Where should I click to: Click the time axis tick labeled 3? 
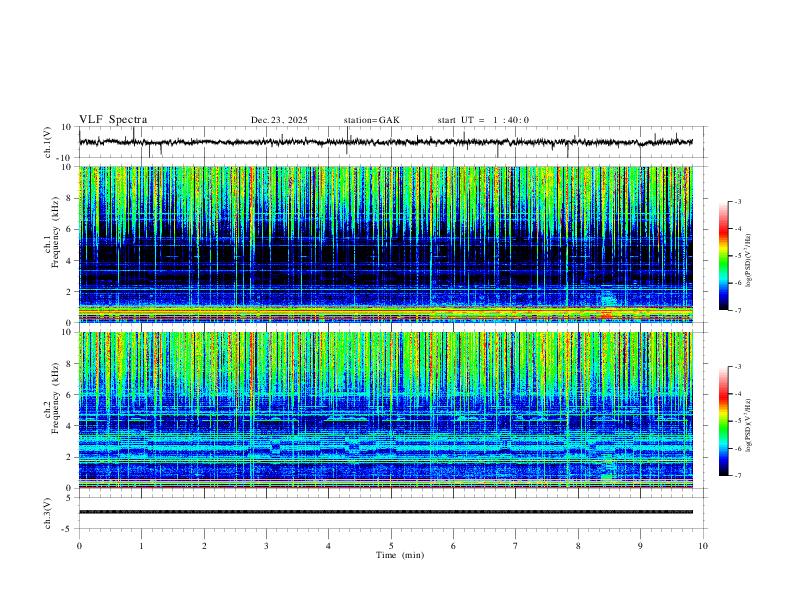266,546
